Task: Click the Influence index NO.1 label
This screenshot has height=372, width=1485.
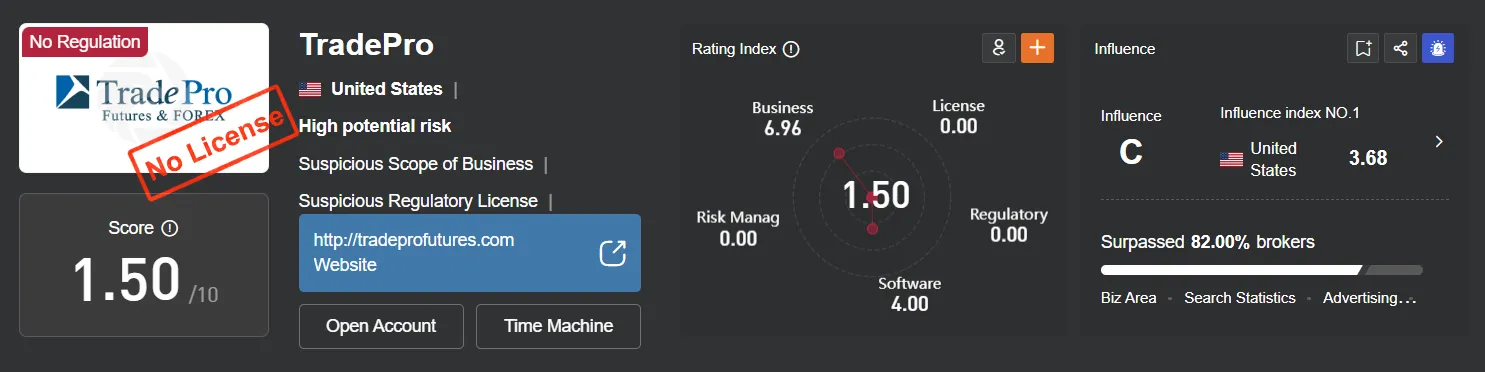Action: click(1290, 113)
